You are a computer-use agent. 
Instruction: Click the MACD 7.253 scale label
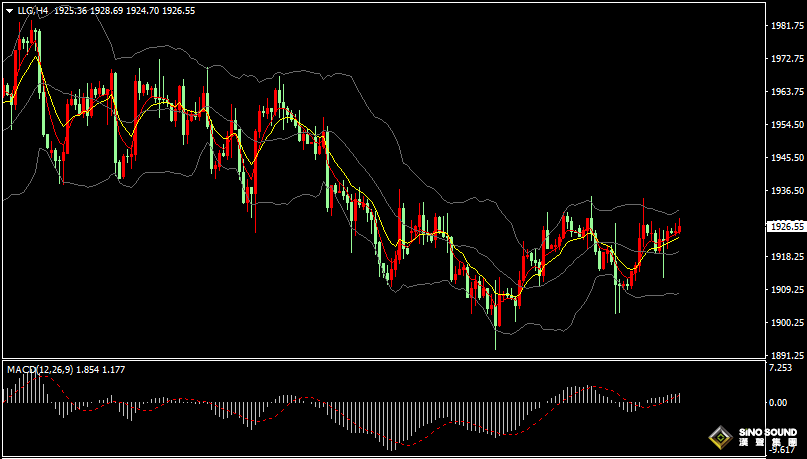pyautogui.click(x=780, y=369)
